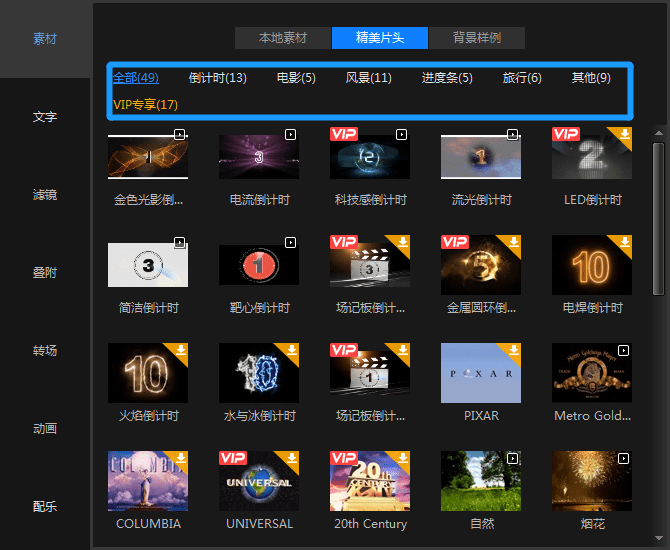The width and height of the screenshot is (670, 550).
Task: Click play icon on 靶心倒计时 thumbnail
Action: pyautogui.click(x=291, y=243)
